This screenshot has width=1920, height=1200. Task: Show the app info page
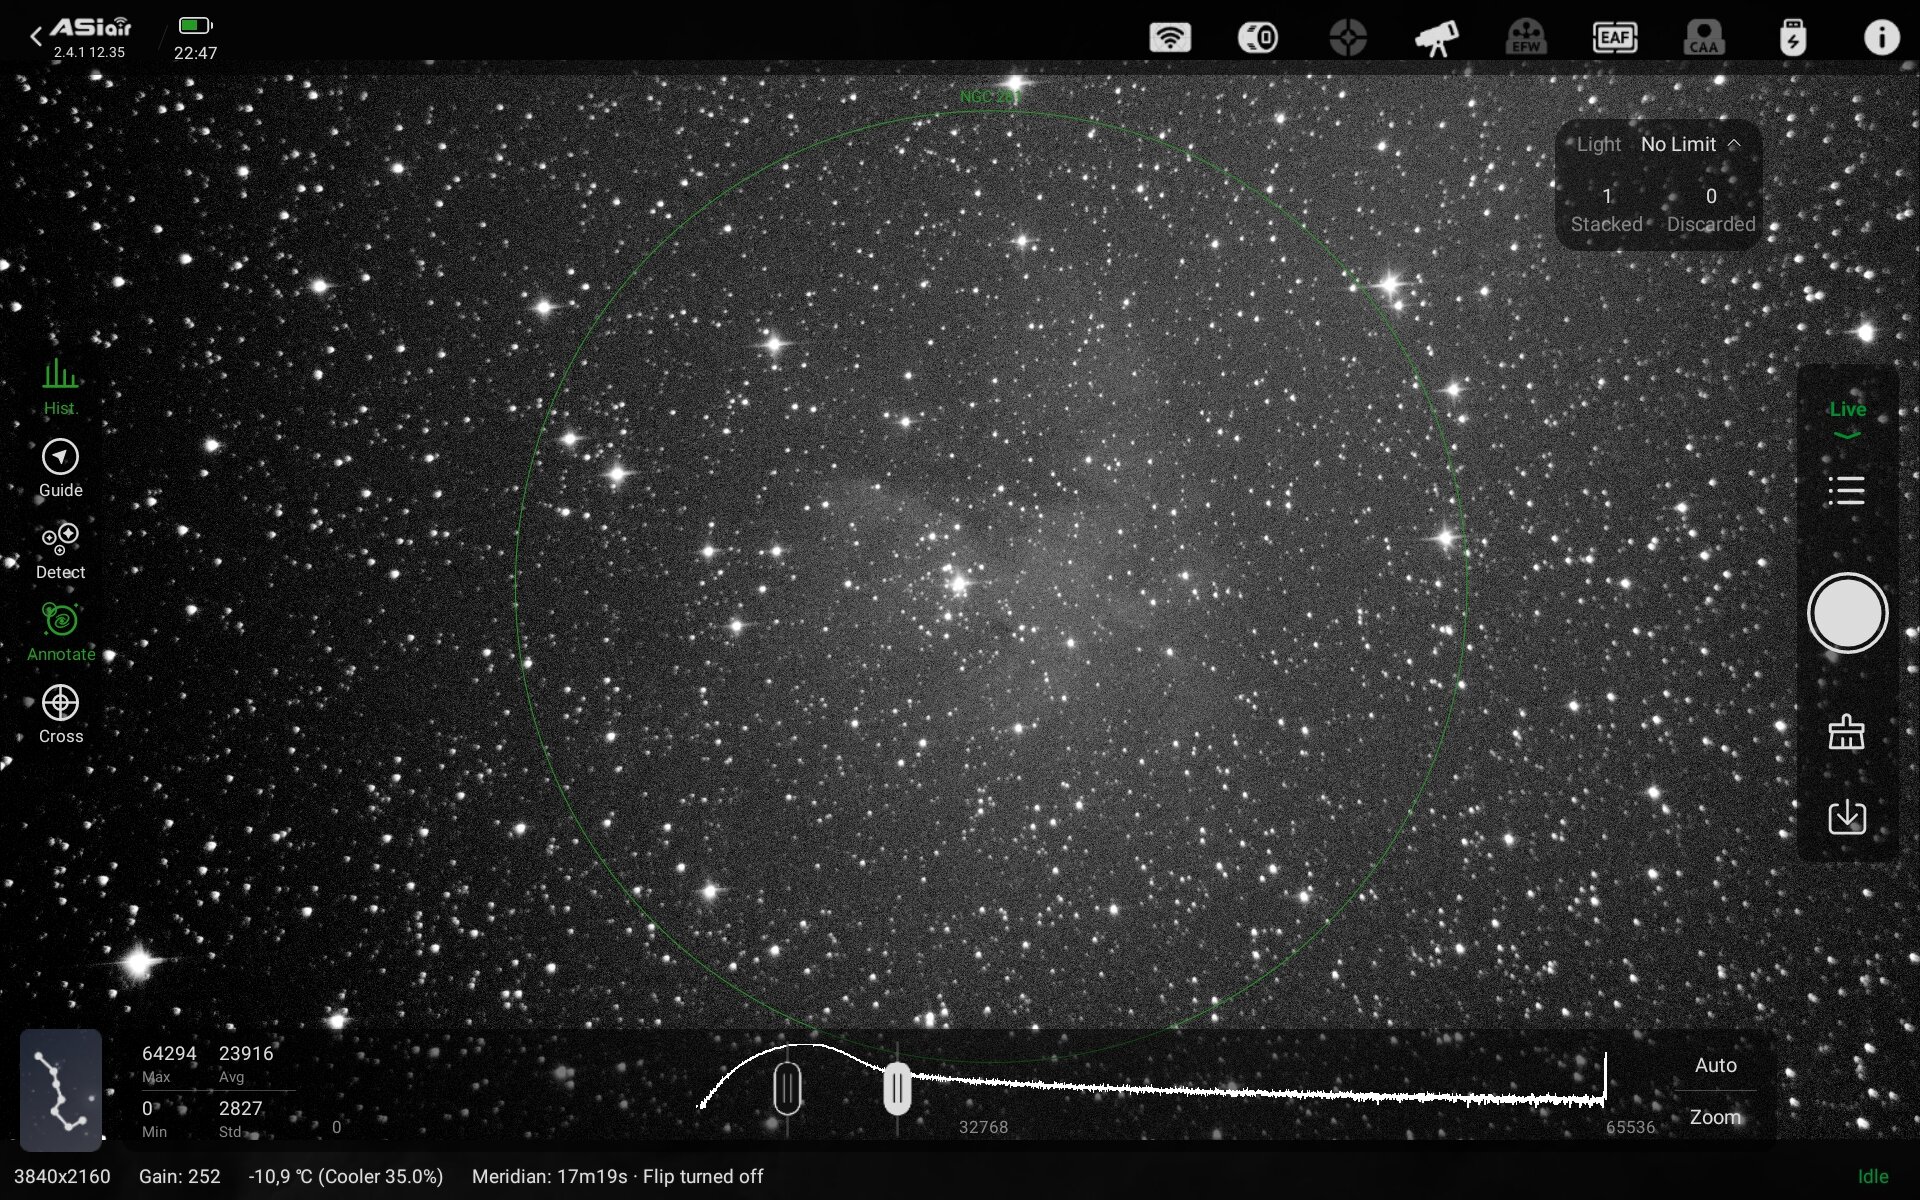1880,38
